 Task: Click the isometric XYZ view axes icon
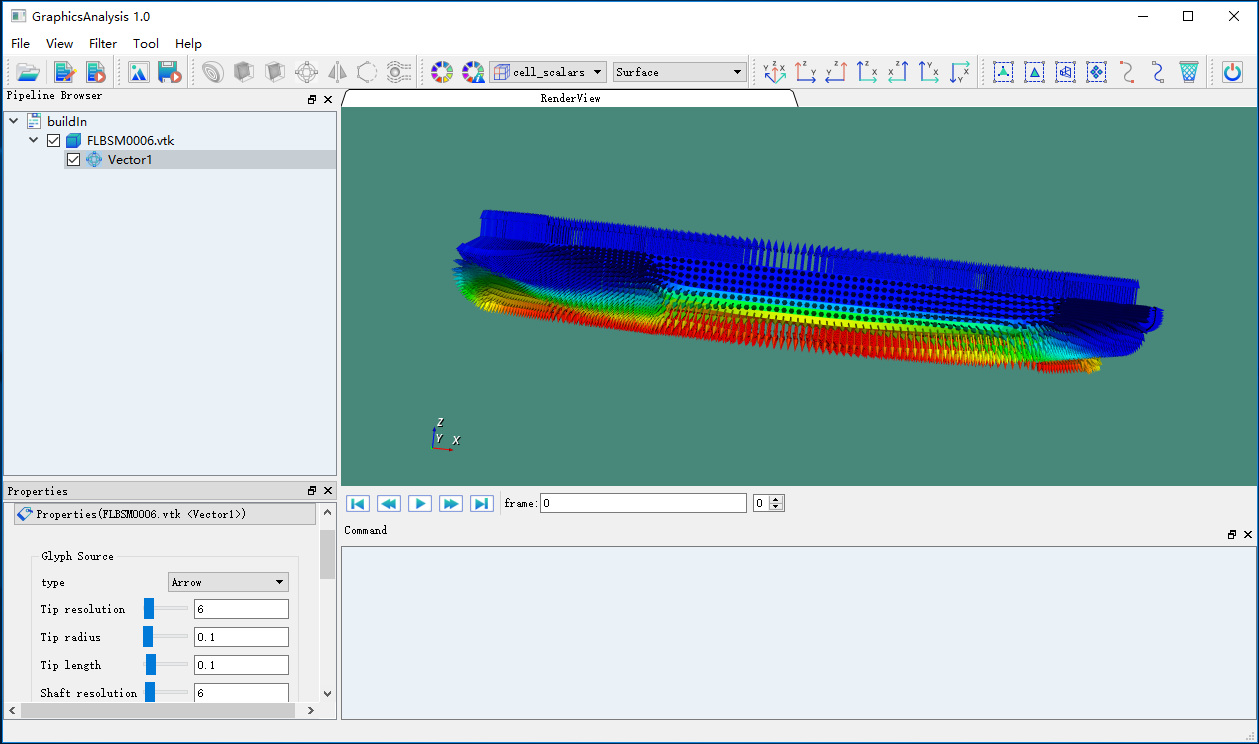(x=774, y=72)
